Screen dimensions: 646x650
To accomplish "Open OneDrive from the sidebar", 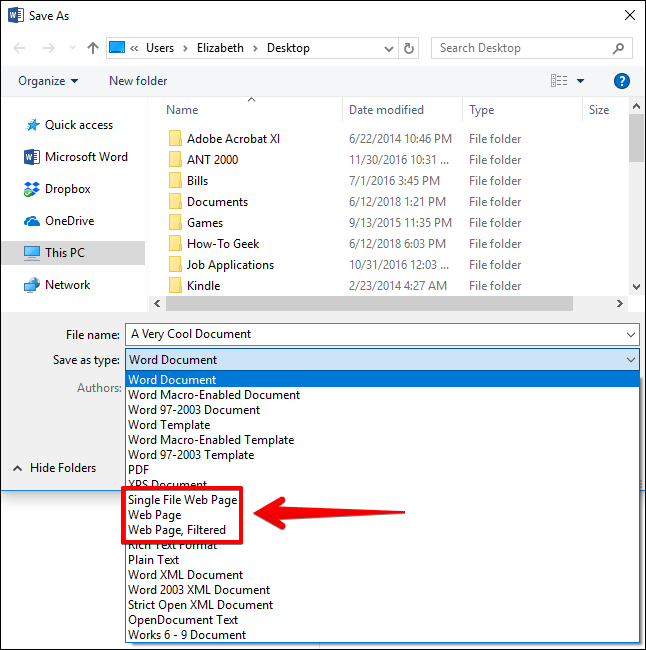I will (x=69, y=221).
